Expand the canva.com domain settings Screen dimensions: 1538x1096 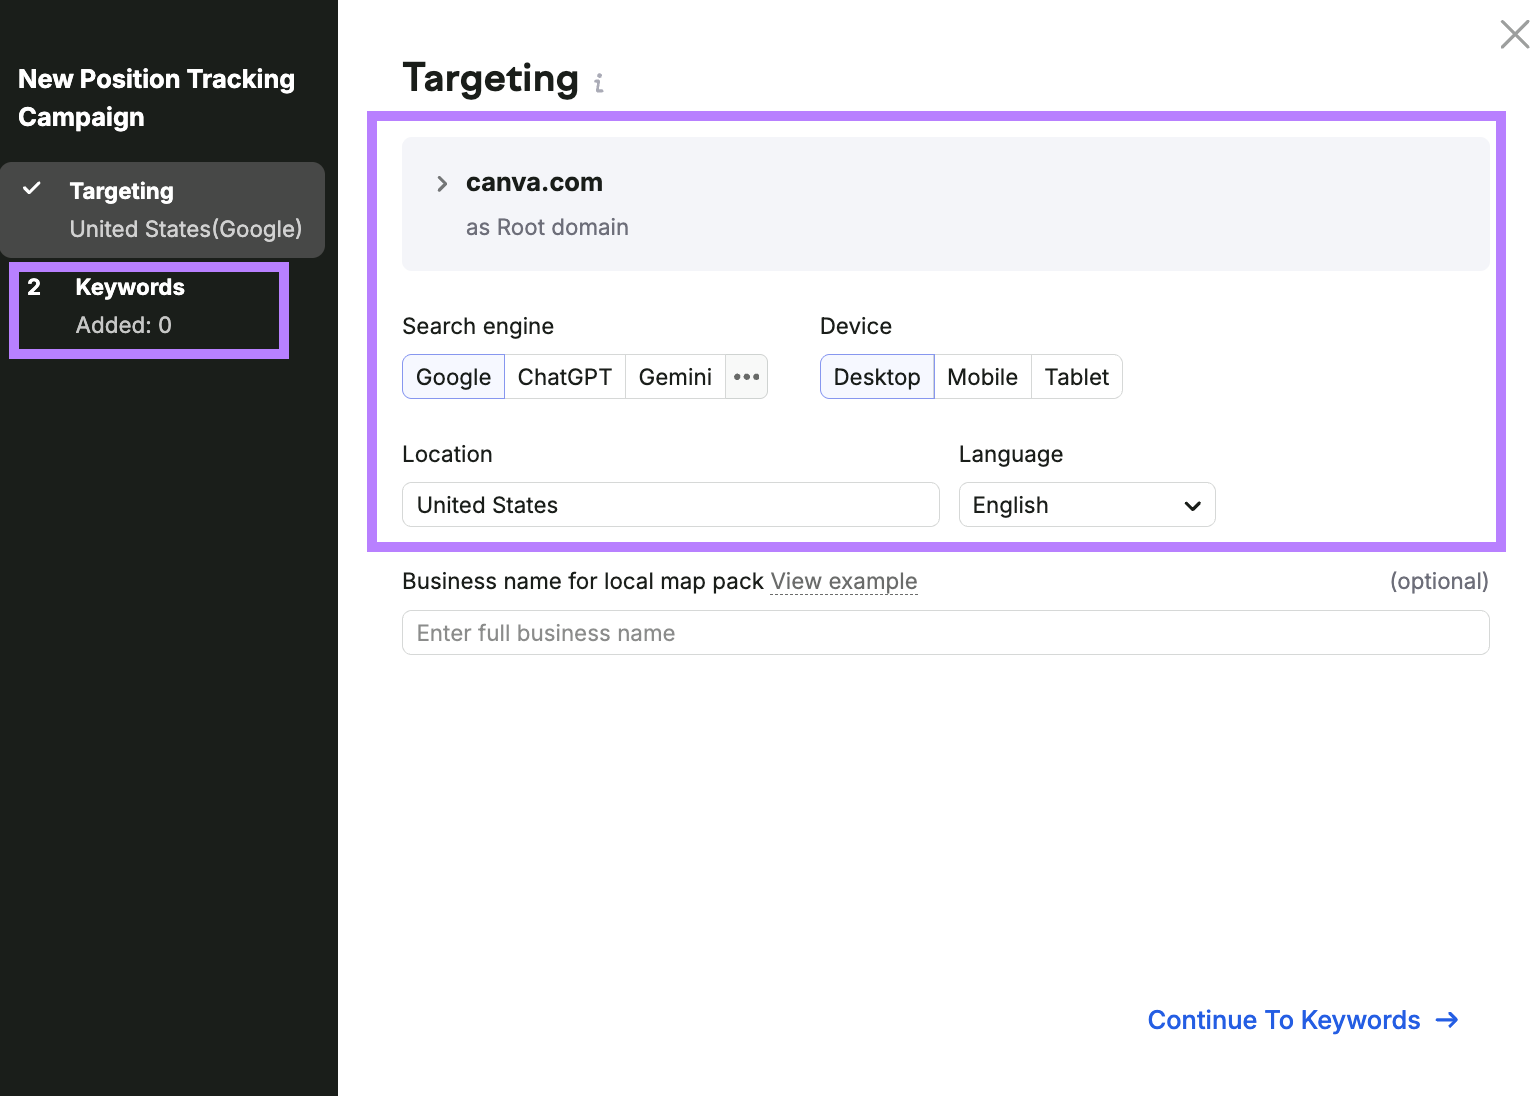pos(442,183)
